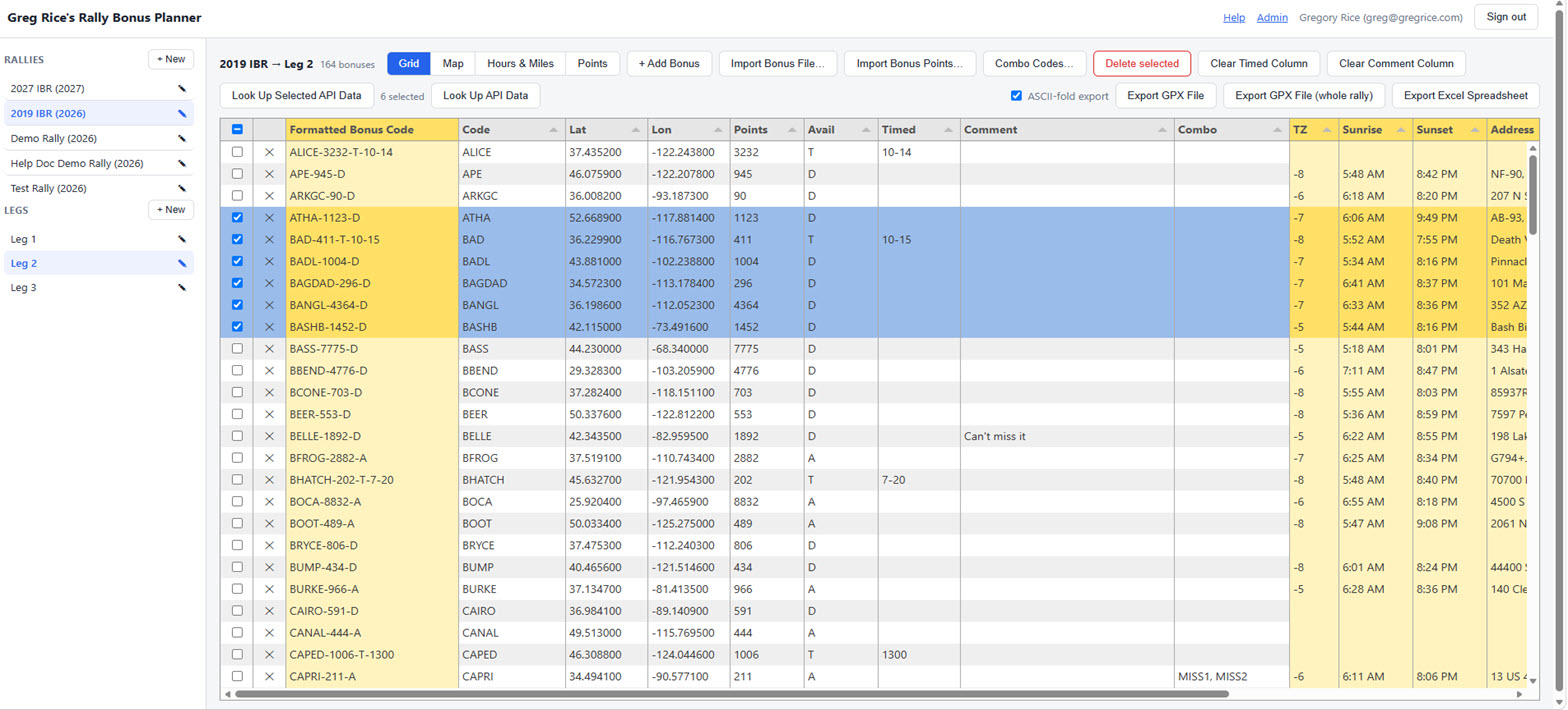Check the ALICE-3232-T-10-14 row checkbox
The image size is (1568, 710).
[x=237, y=152]
